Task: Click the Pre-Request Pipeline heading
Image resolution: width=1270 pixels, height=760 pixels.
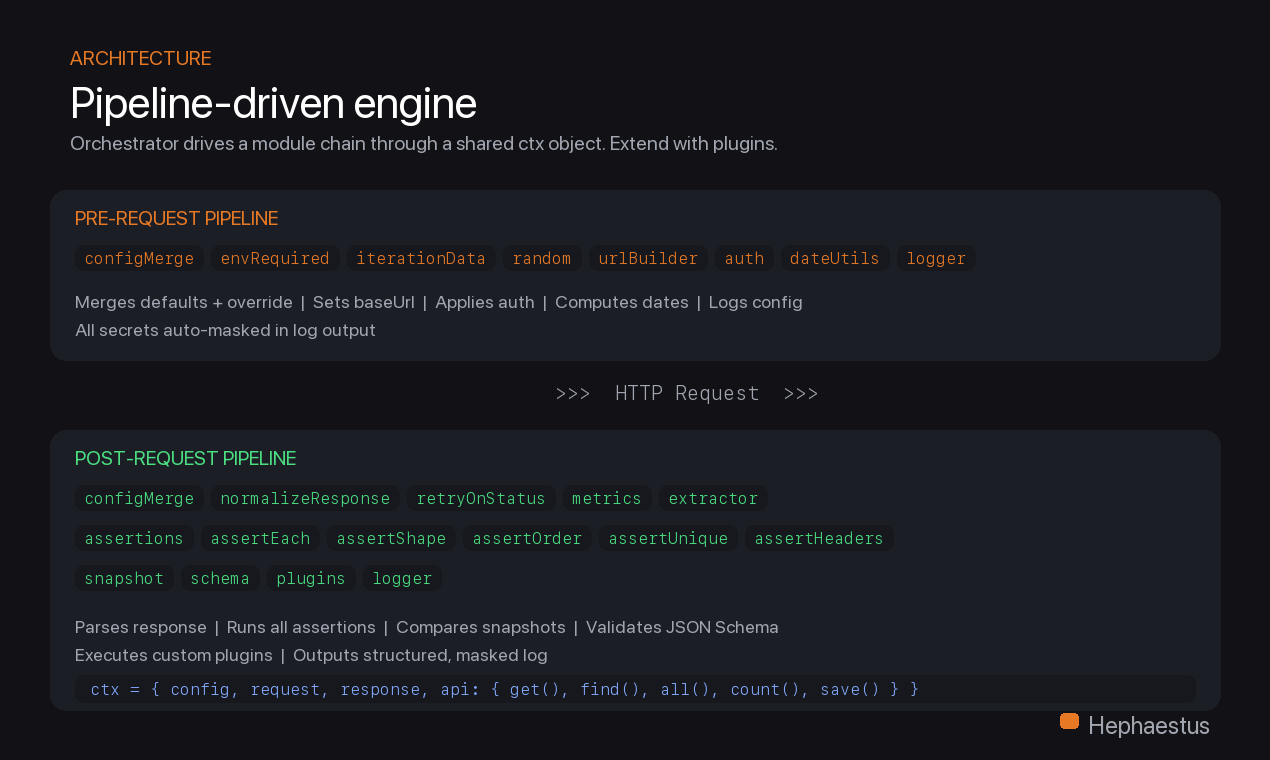Action: click(176, 218)
